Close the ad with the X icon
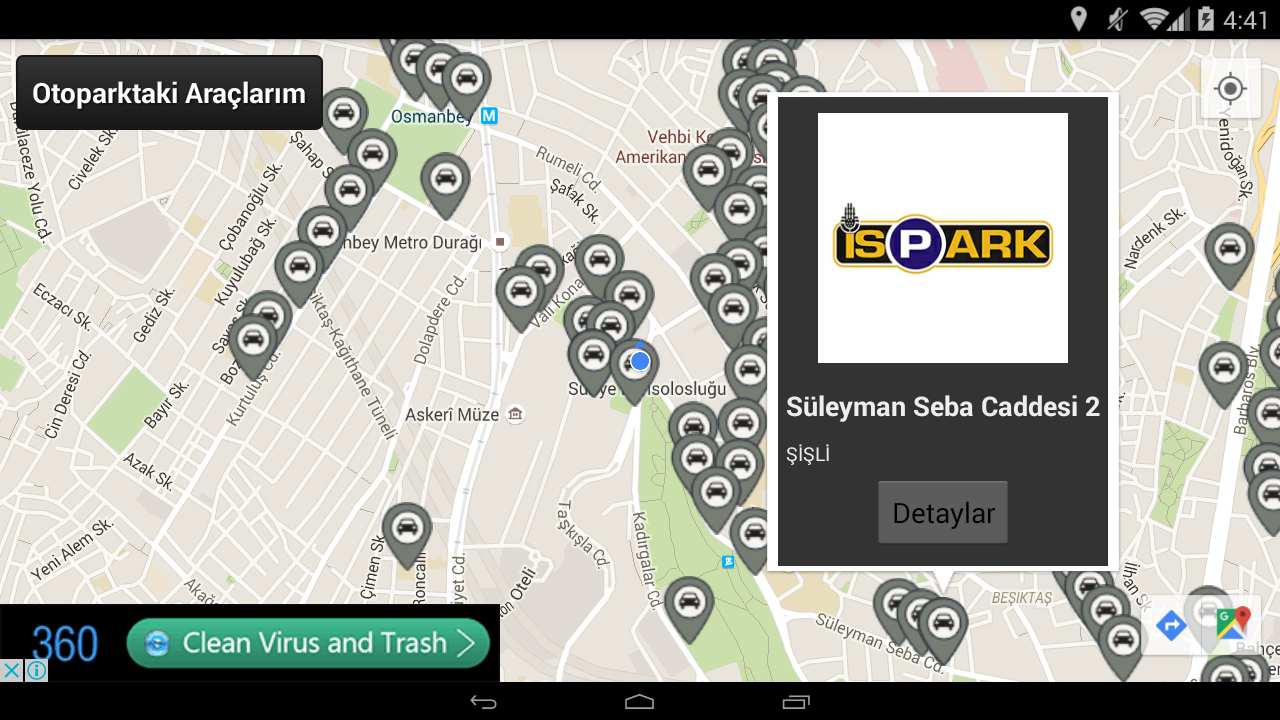Image resolution: width=1280 pixels, height=720 pixels. pyautogui.click(x=11, y=670)
